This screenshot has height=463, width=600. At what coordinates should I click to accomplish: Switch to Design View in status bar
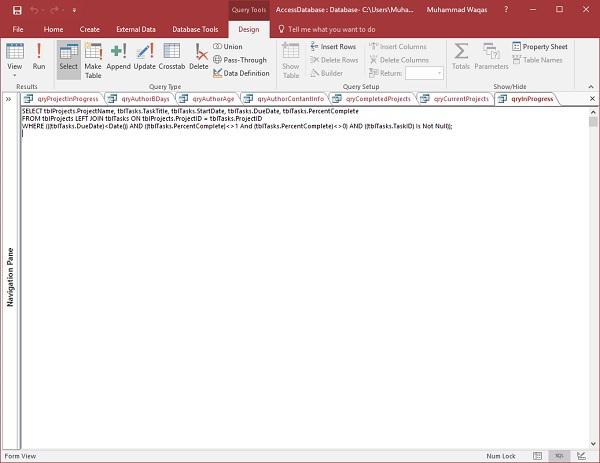click(582, 456)
